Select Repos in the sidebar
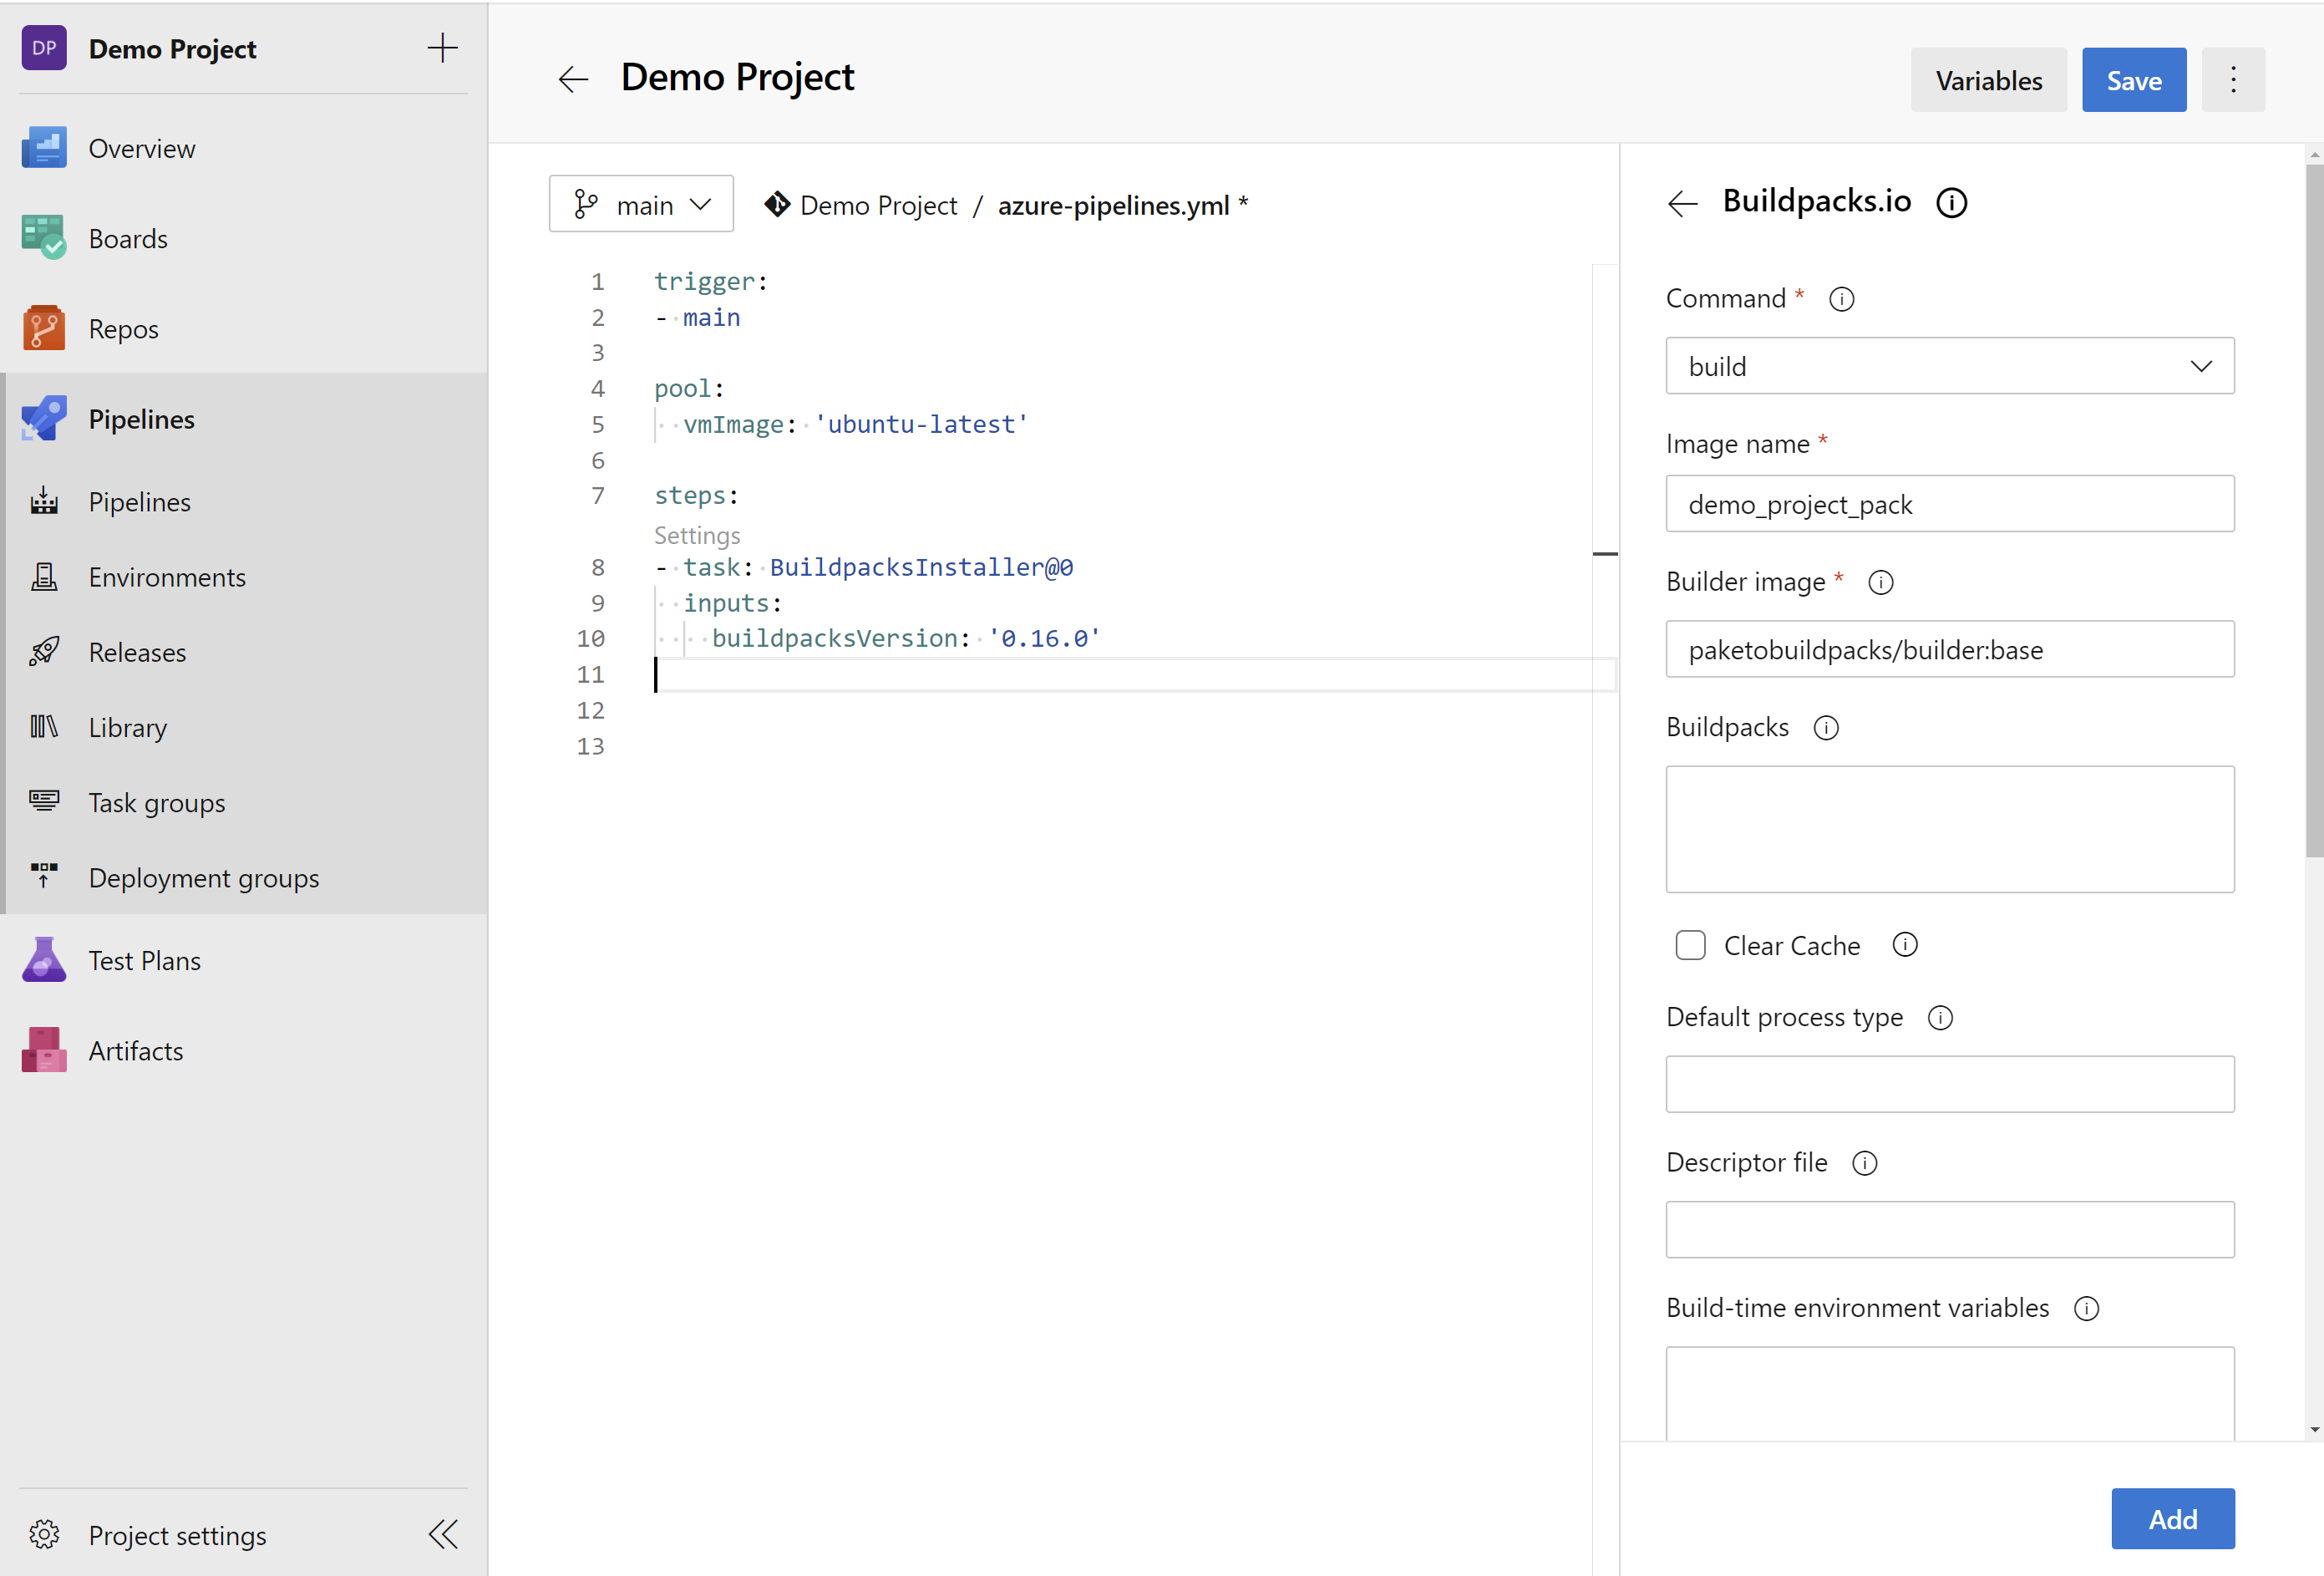 coord(124,328)
